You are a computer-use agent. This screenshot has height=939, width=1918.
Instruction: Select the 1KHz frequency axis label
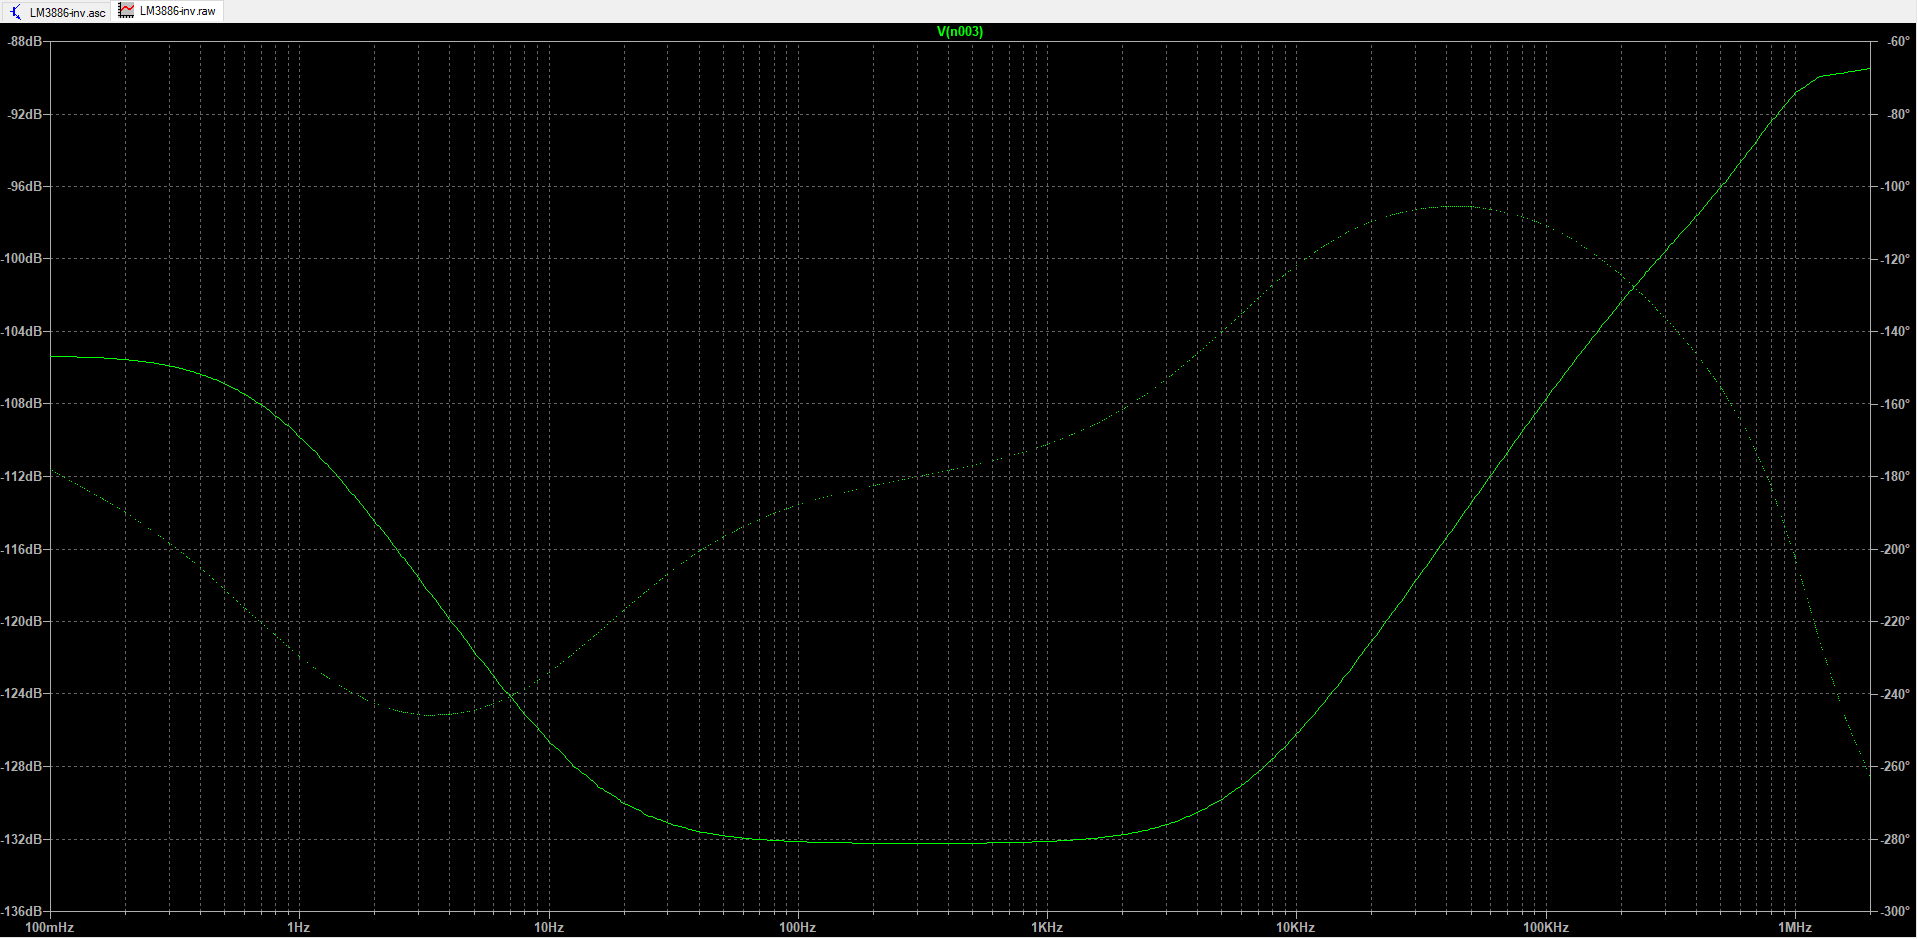coord(1047,927)
